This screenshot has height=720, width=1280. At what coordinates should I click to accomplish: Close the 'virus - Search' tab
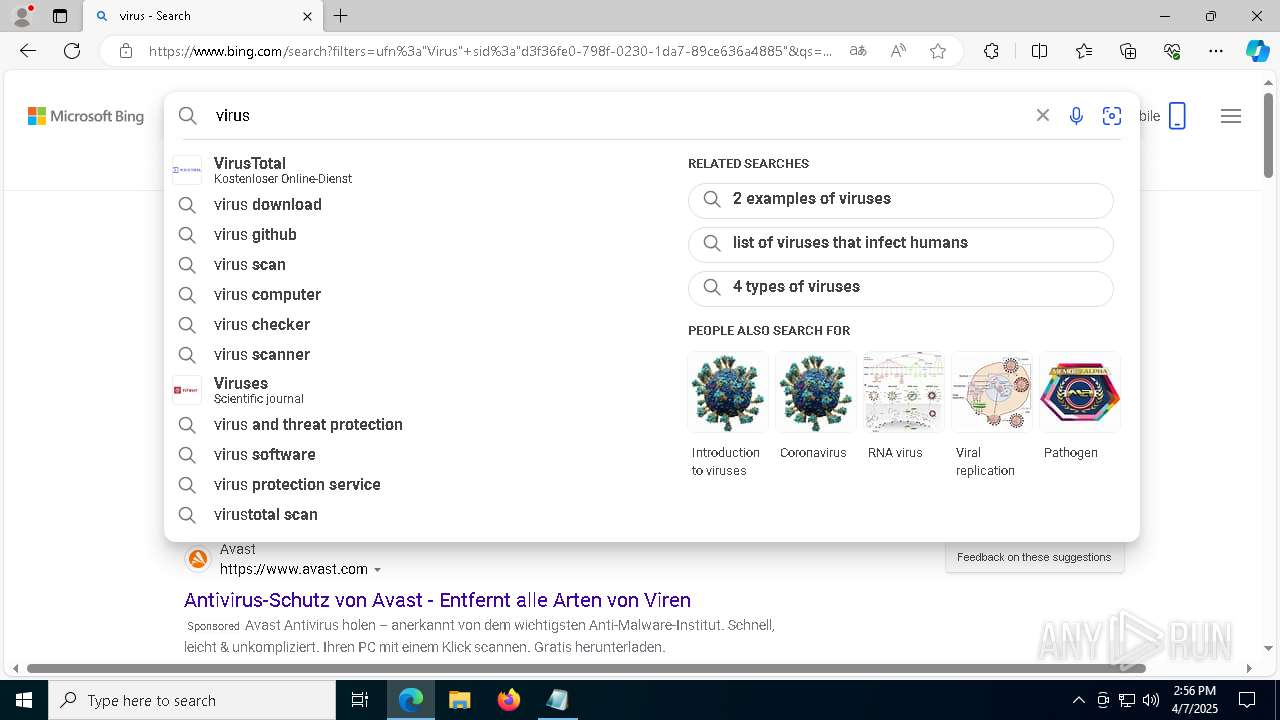[x=307, y=16]
